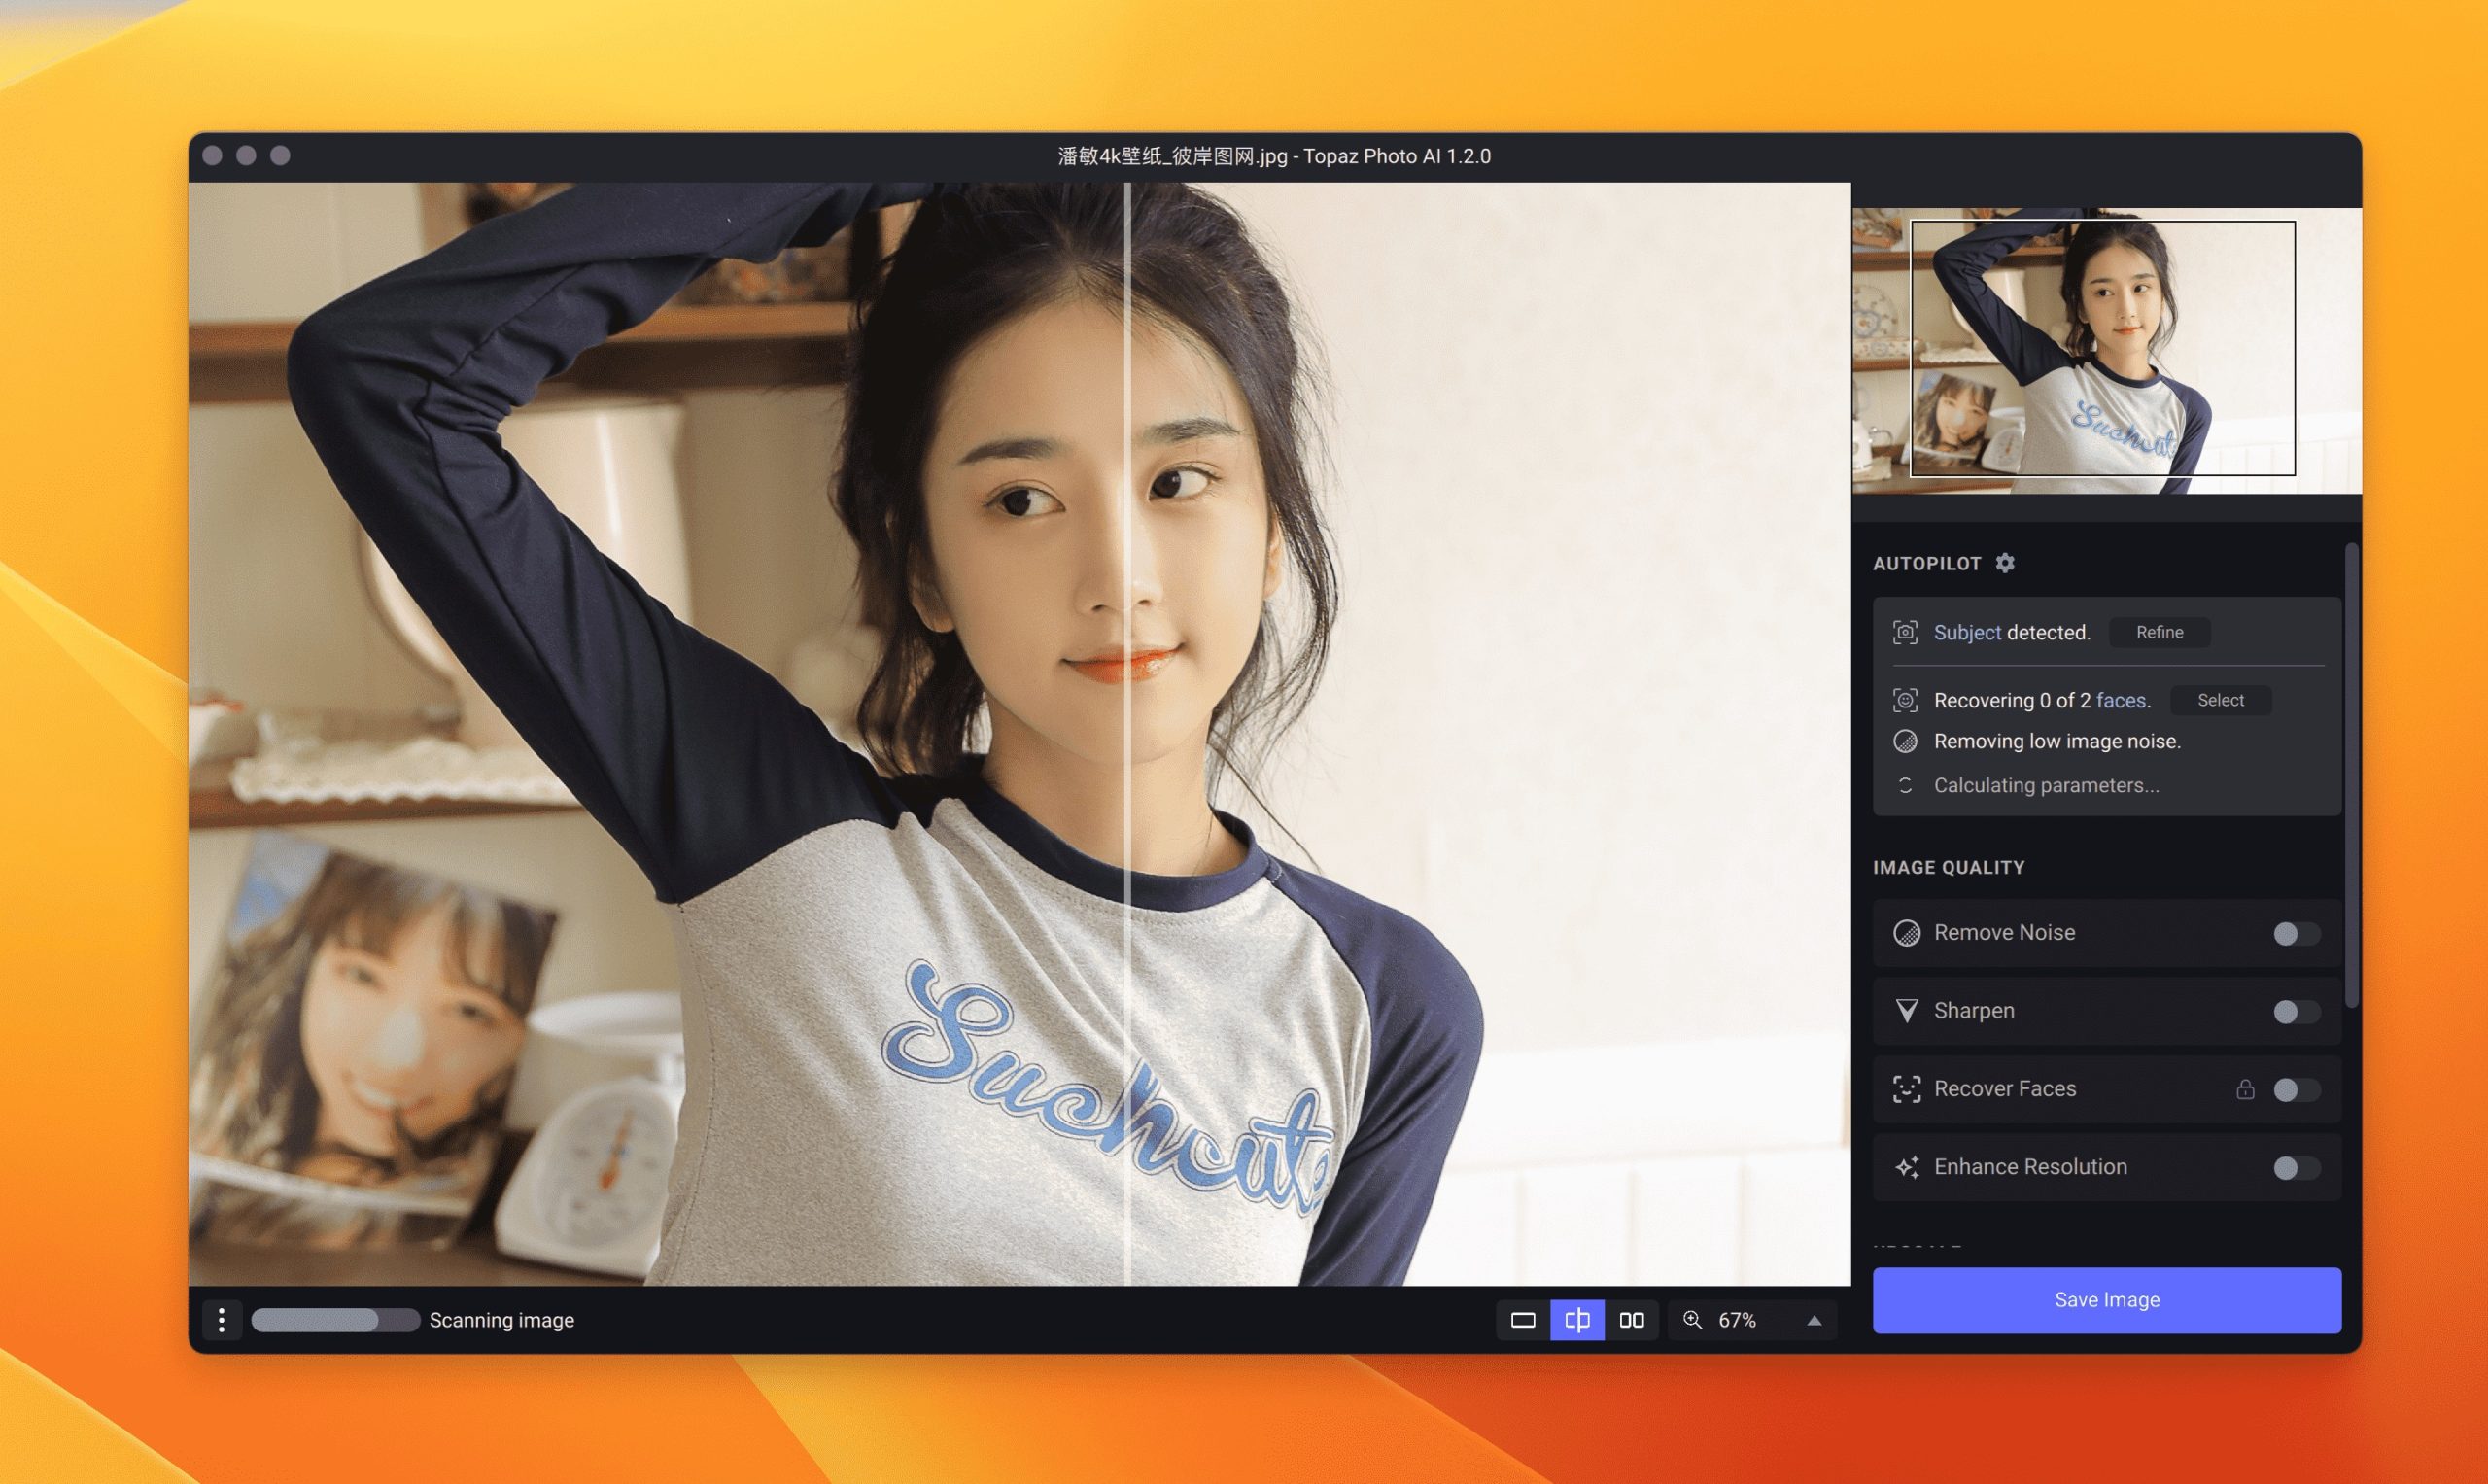Expand the zoom level menu arrow

[1814, 1320]
